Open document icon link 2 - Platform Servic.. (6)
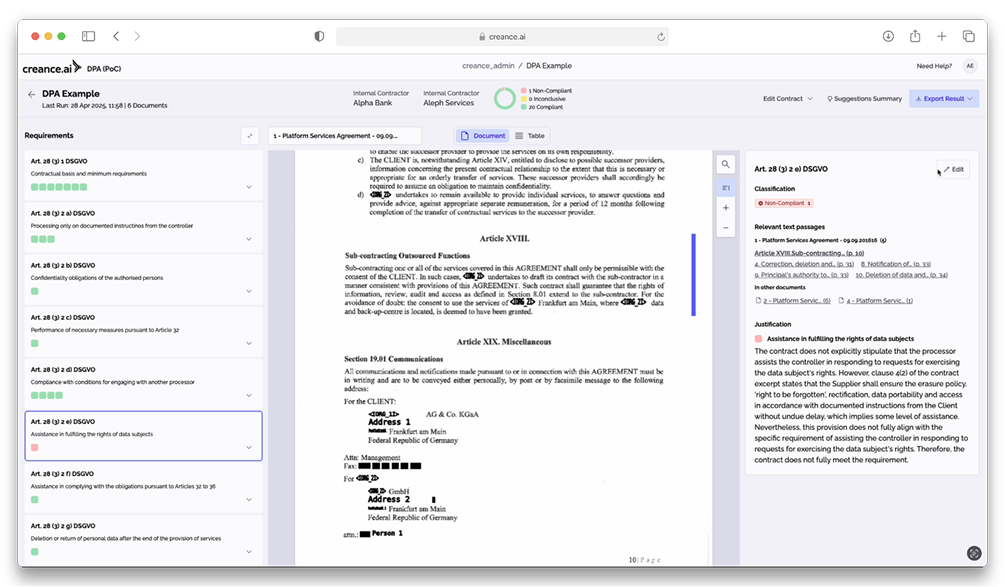Image resolution: width=1005 pixels, height=587 pixels. tap(793, 301)
